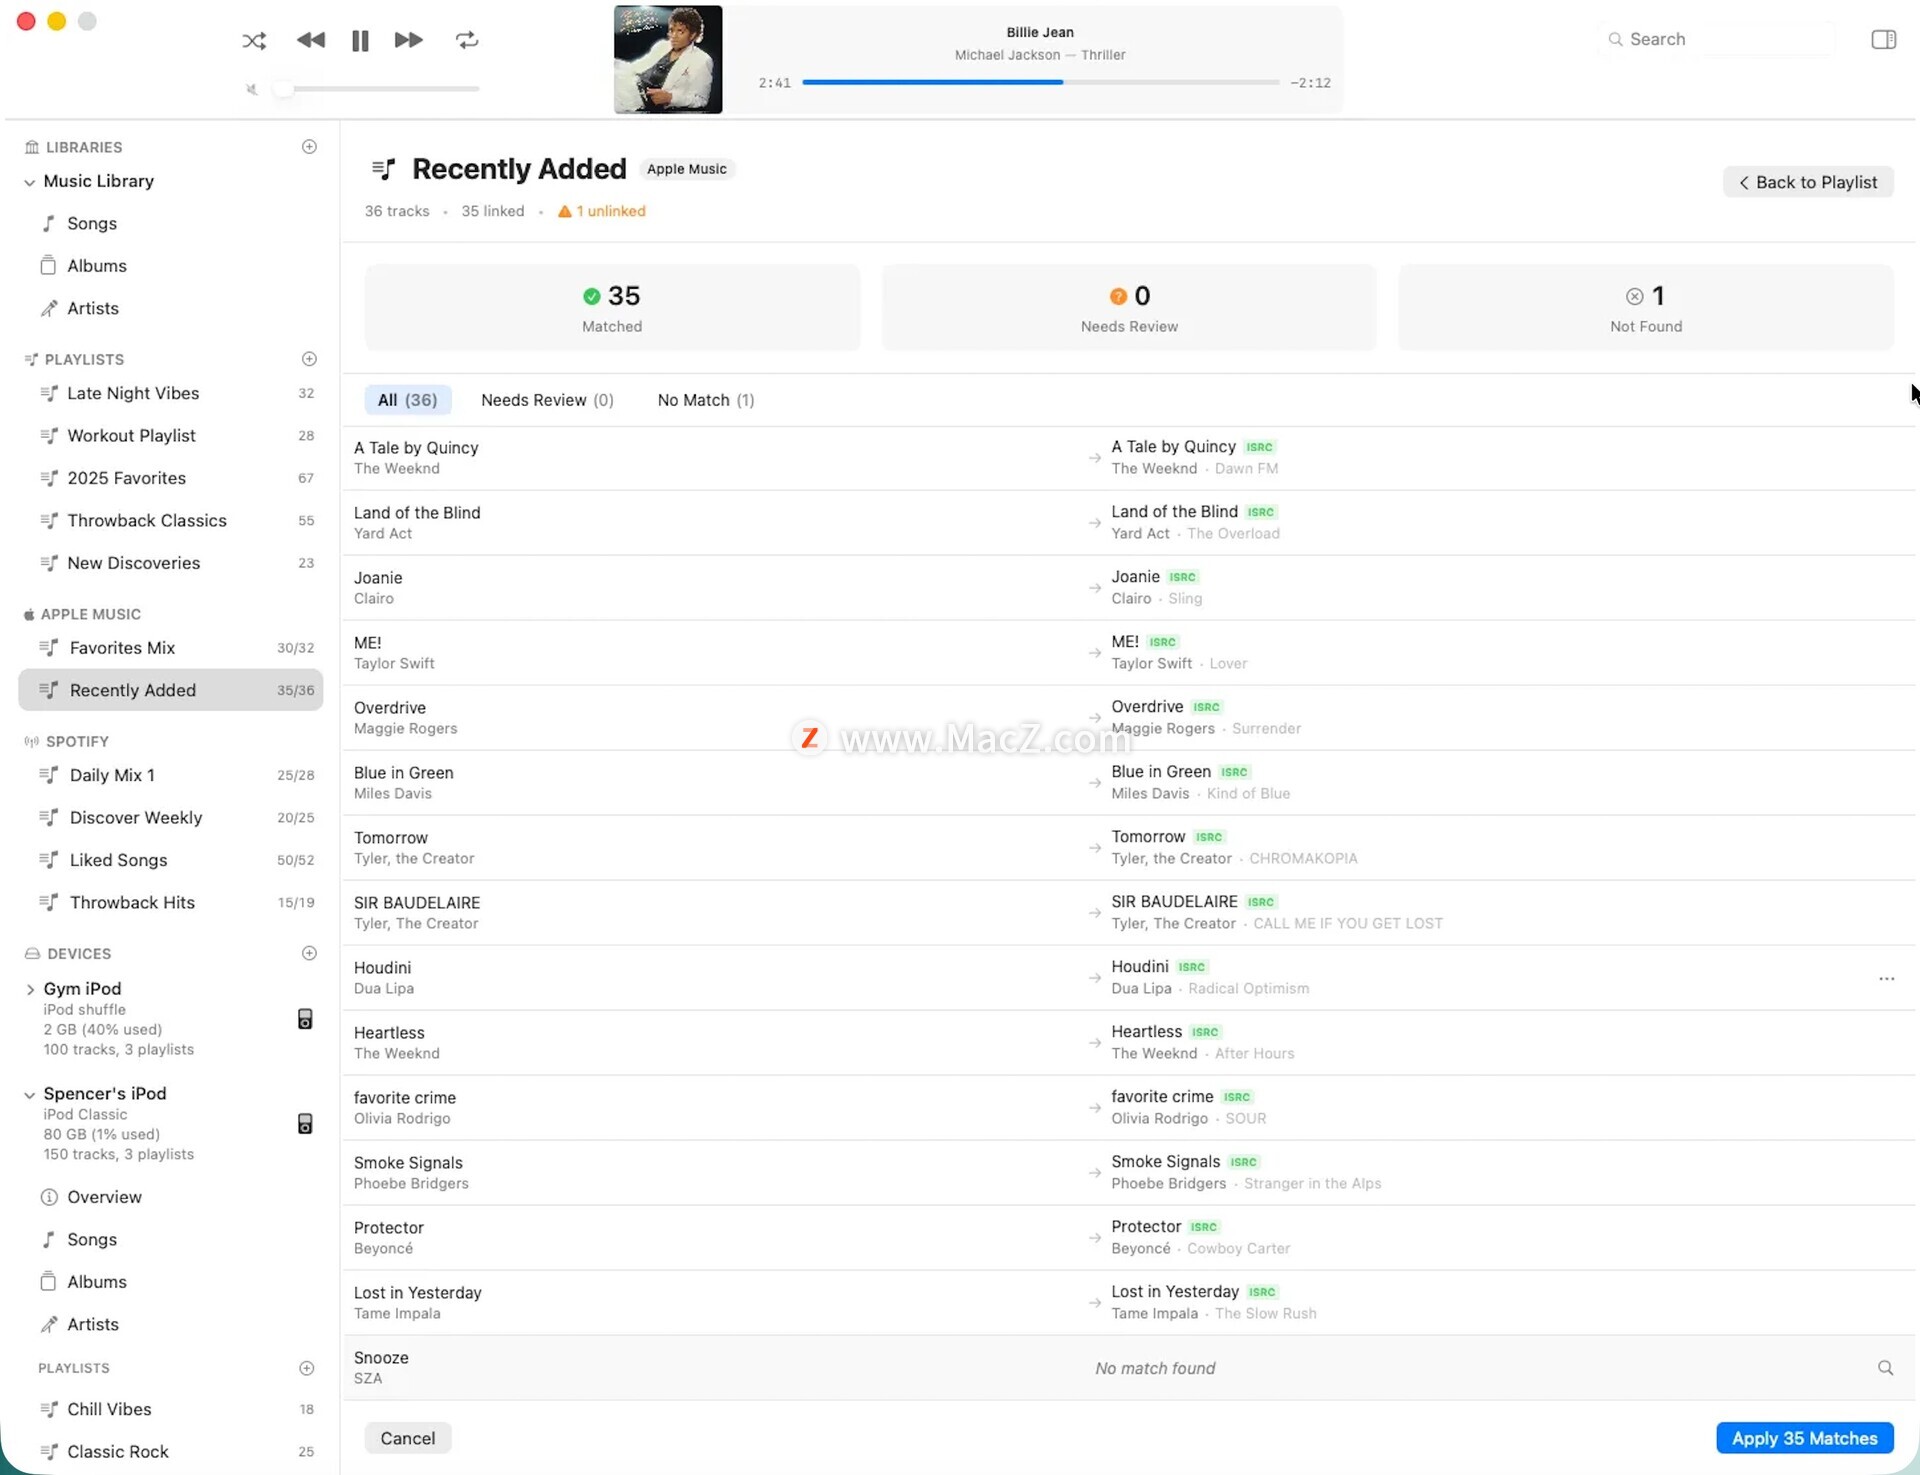Toggle shuffle playback
1920x1475 pixels.
(254, 40)
